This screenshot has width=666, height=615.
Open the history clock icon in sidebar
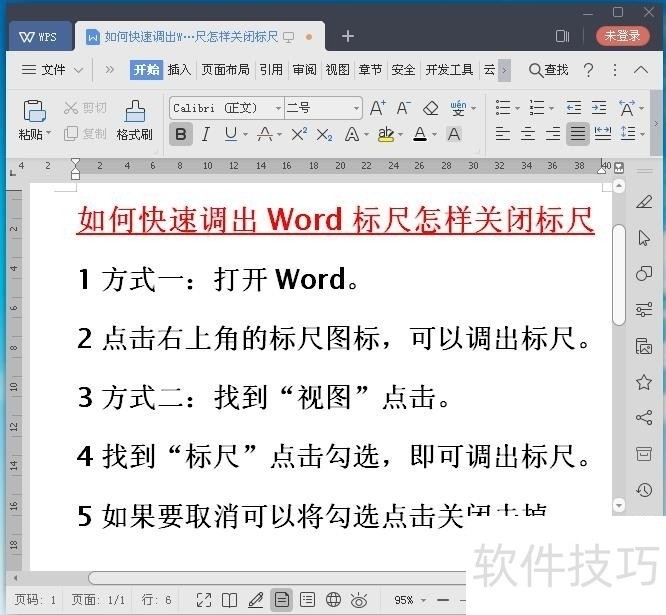point(644,490)
